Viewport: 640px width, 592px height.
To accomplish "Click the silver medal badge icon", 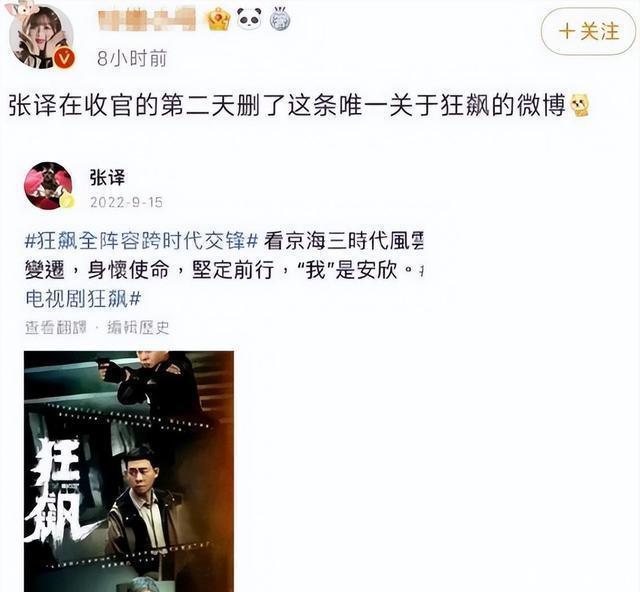I will [280, 19].
